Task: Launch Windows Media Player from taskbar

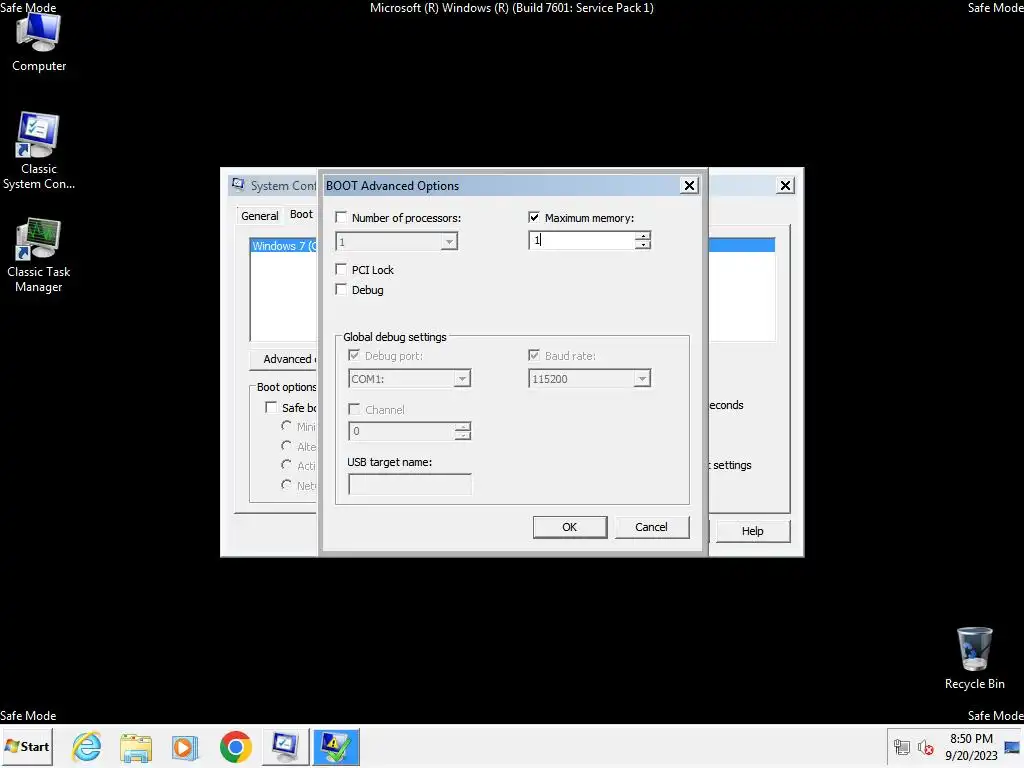Action: tap(185, 746)
